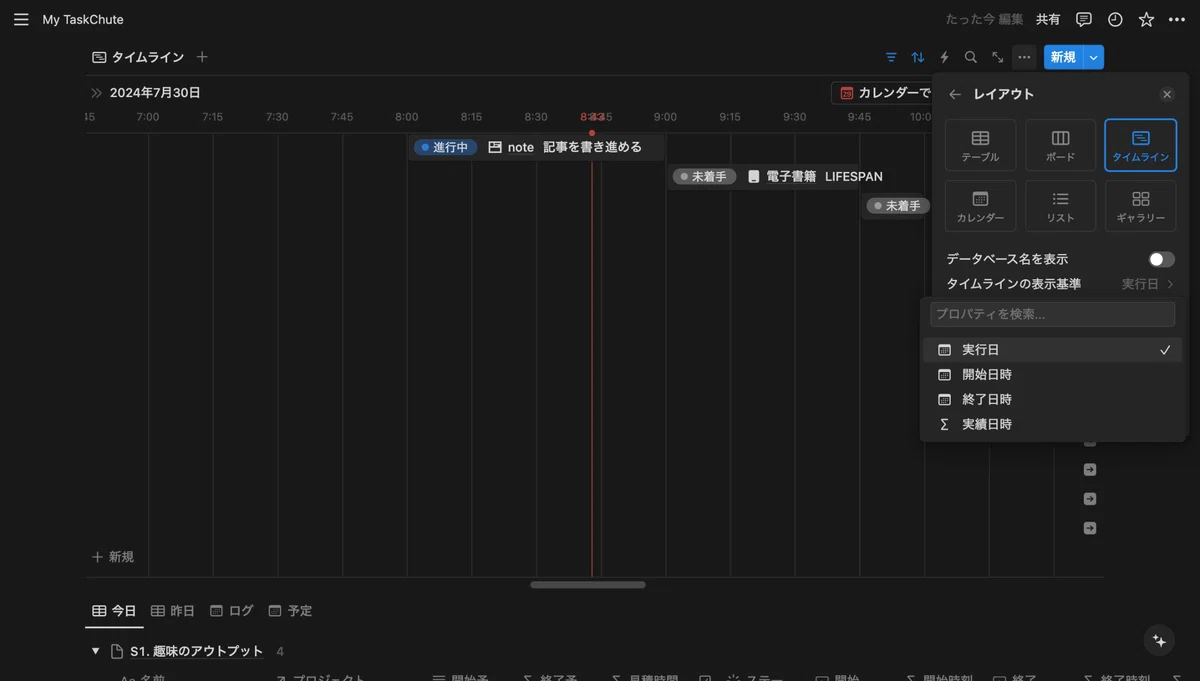Click the timeline horizontal scrollbar
The image size is (1200, 681).
point(588,584)
